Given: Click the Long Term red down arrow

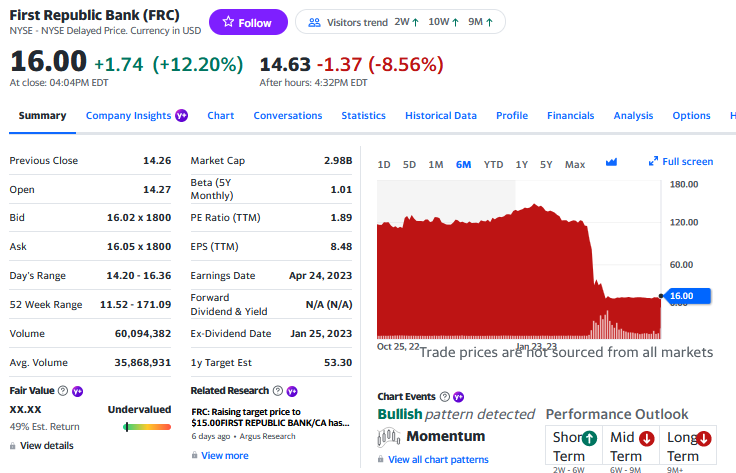Looking at the screenshot, I should click(x=704, y=438).
